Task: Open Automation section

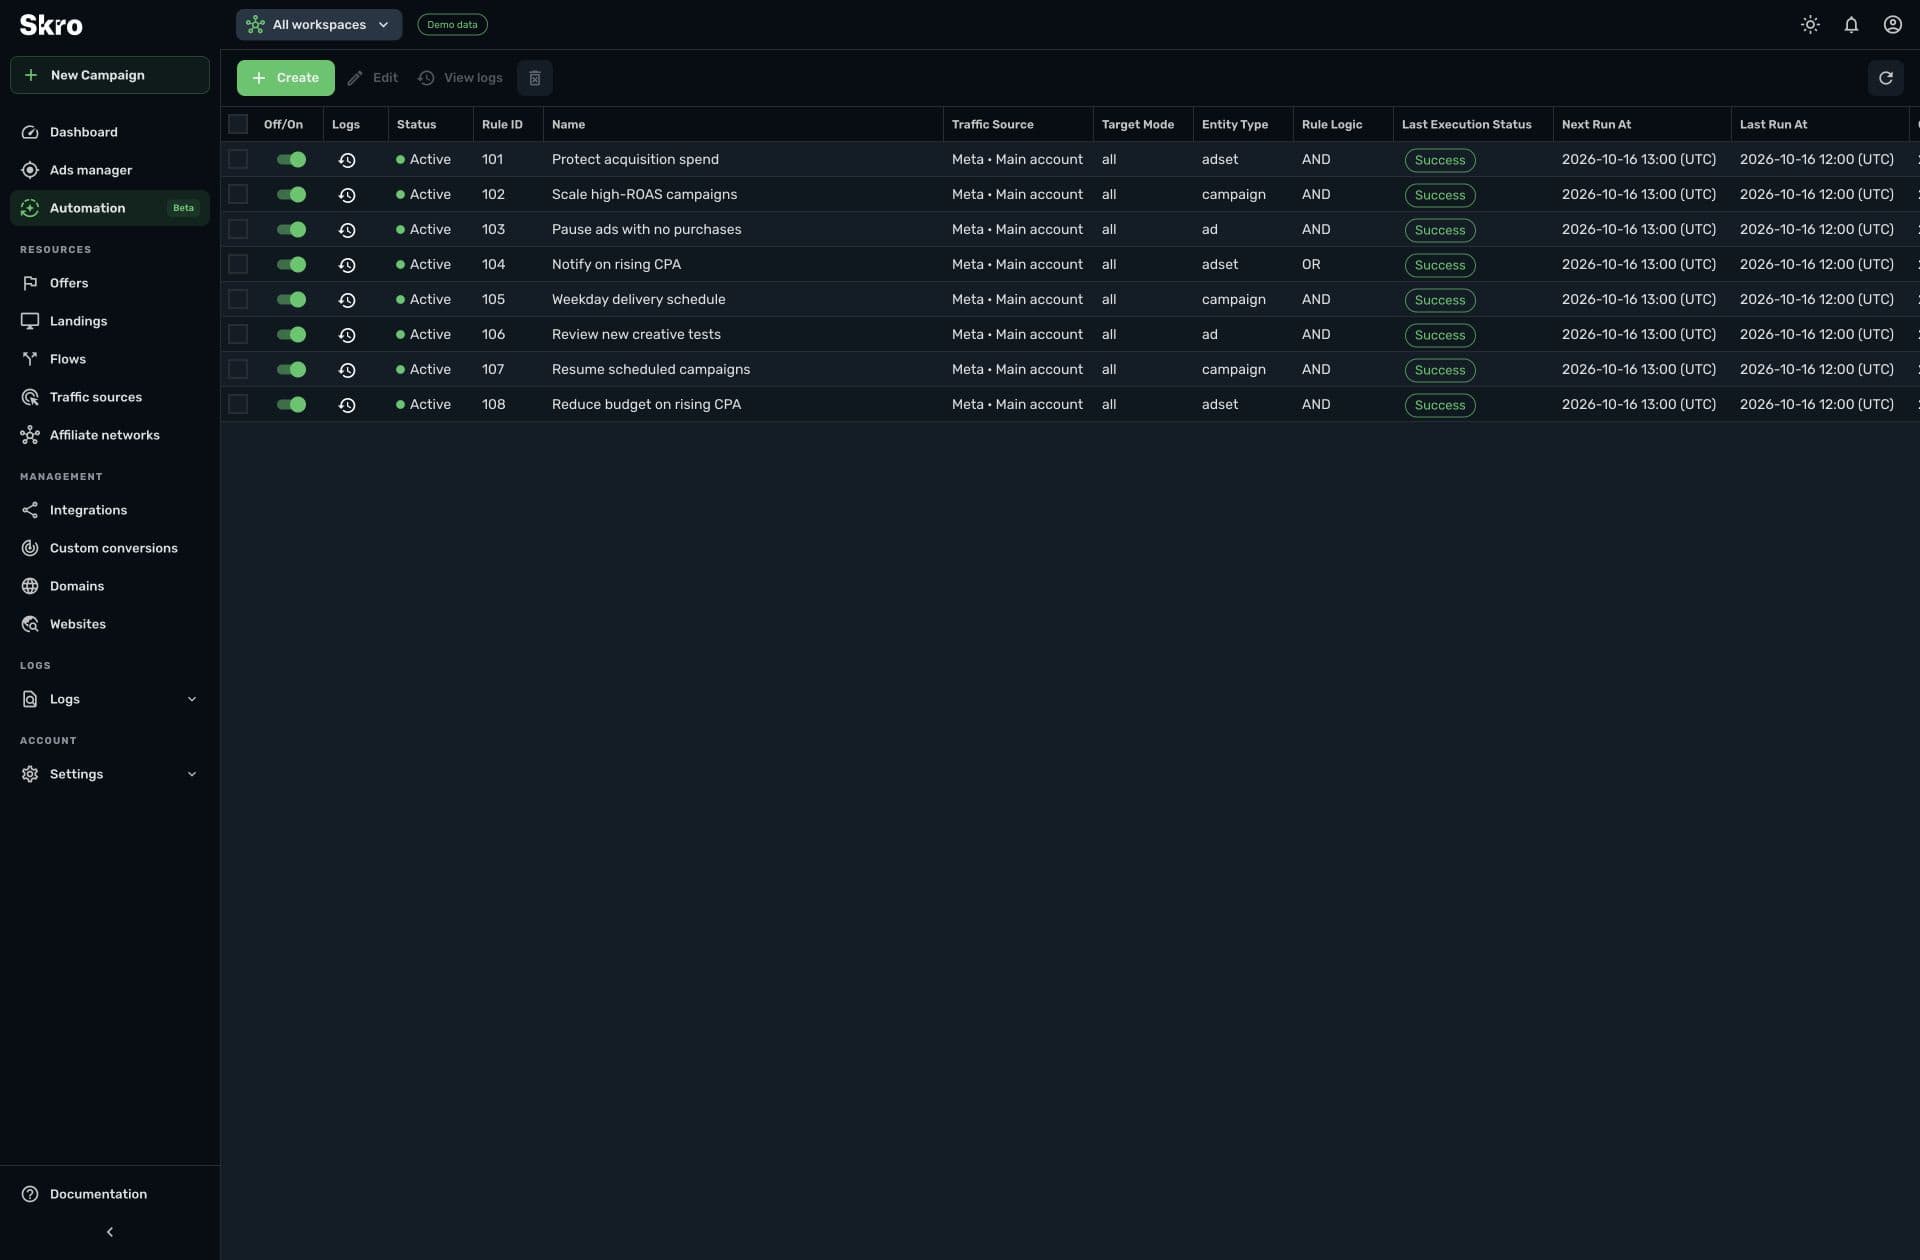Action: click(x=110, y=208)
